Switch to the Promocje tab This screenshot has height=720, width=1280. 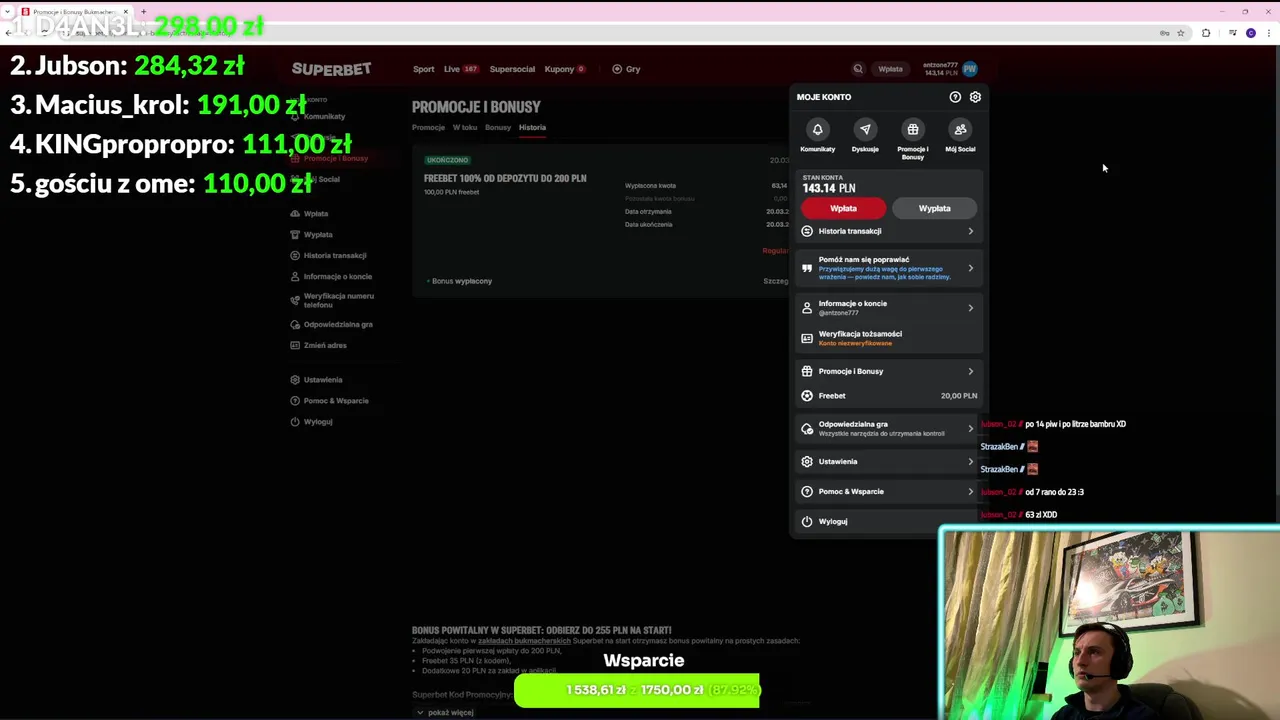point(428,127)
